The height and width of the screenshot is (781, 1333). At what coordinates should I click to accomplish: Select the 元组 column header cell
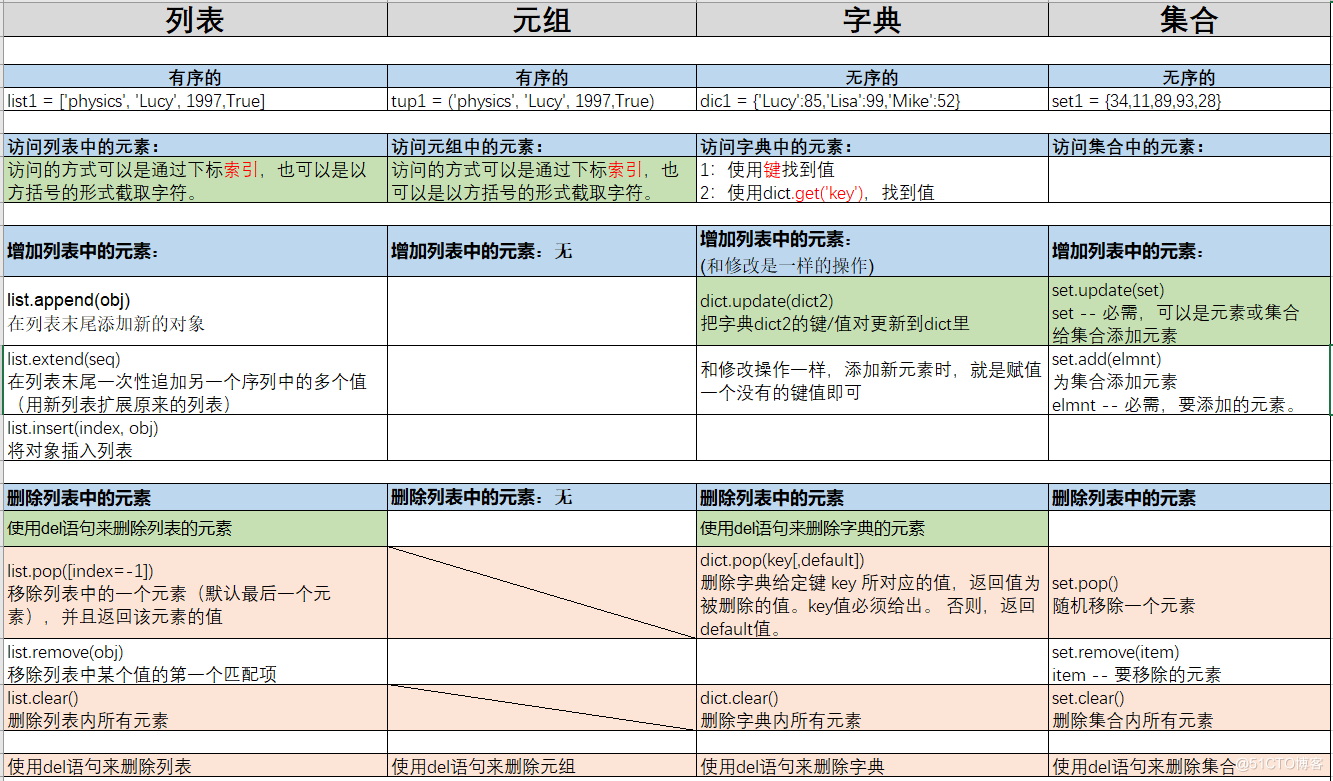(x=542, y=19)
